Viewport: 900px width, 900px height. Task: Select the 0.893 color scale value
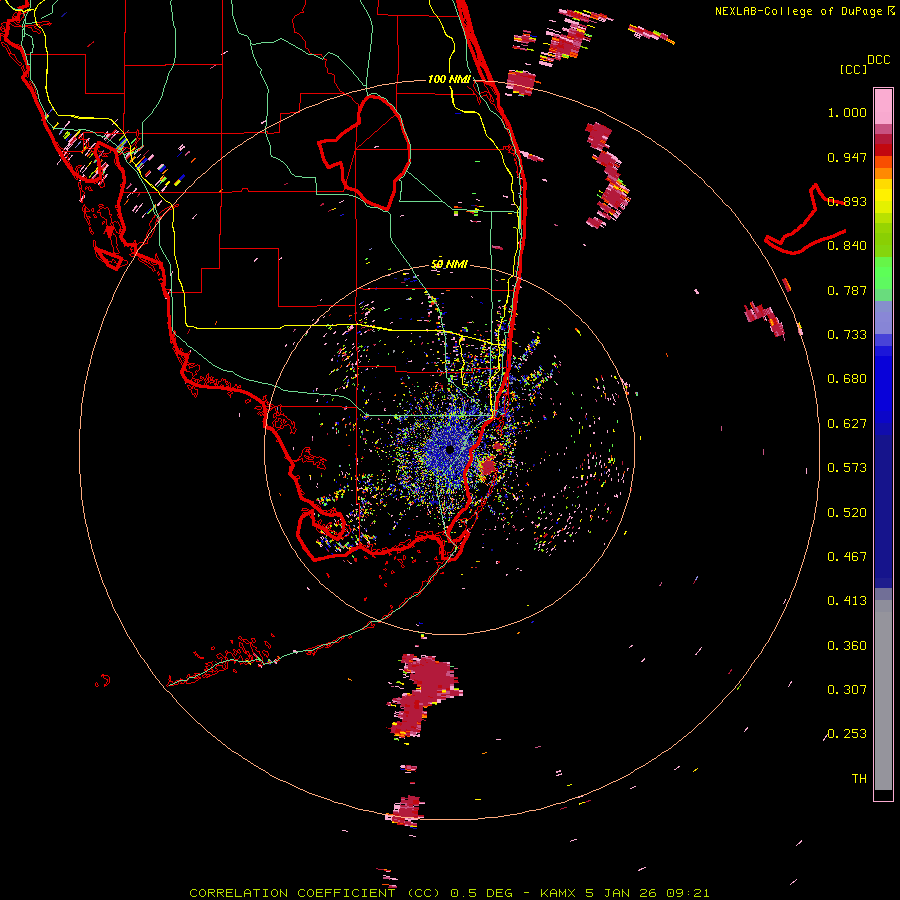pyautogui.click(x=847, y=201)
